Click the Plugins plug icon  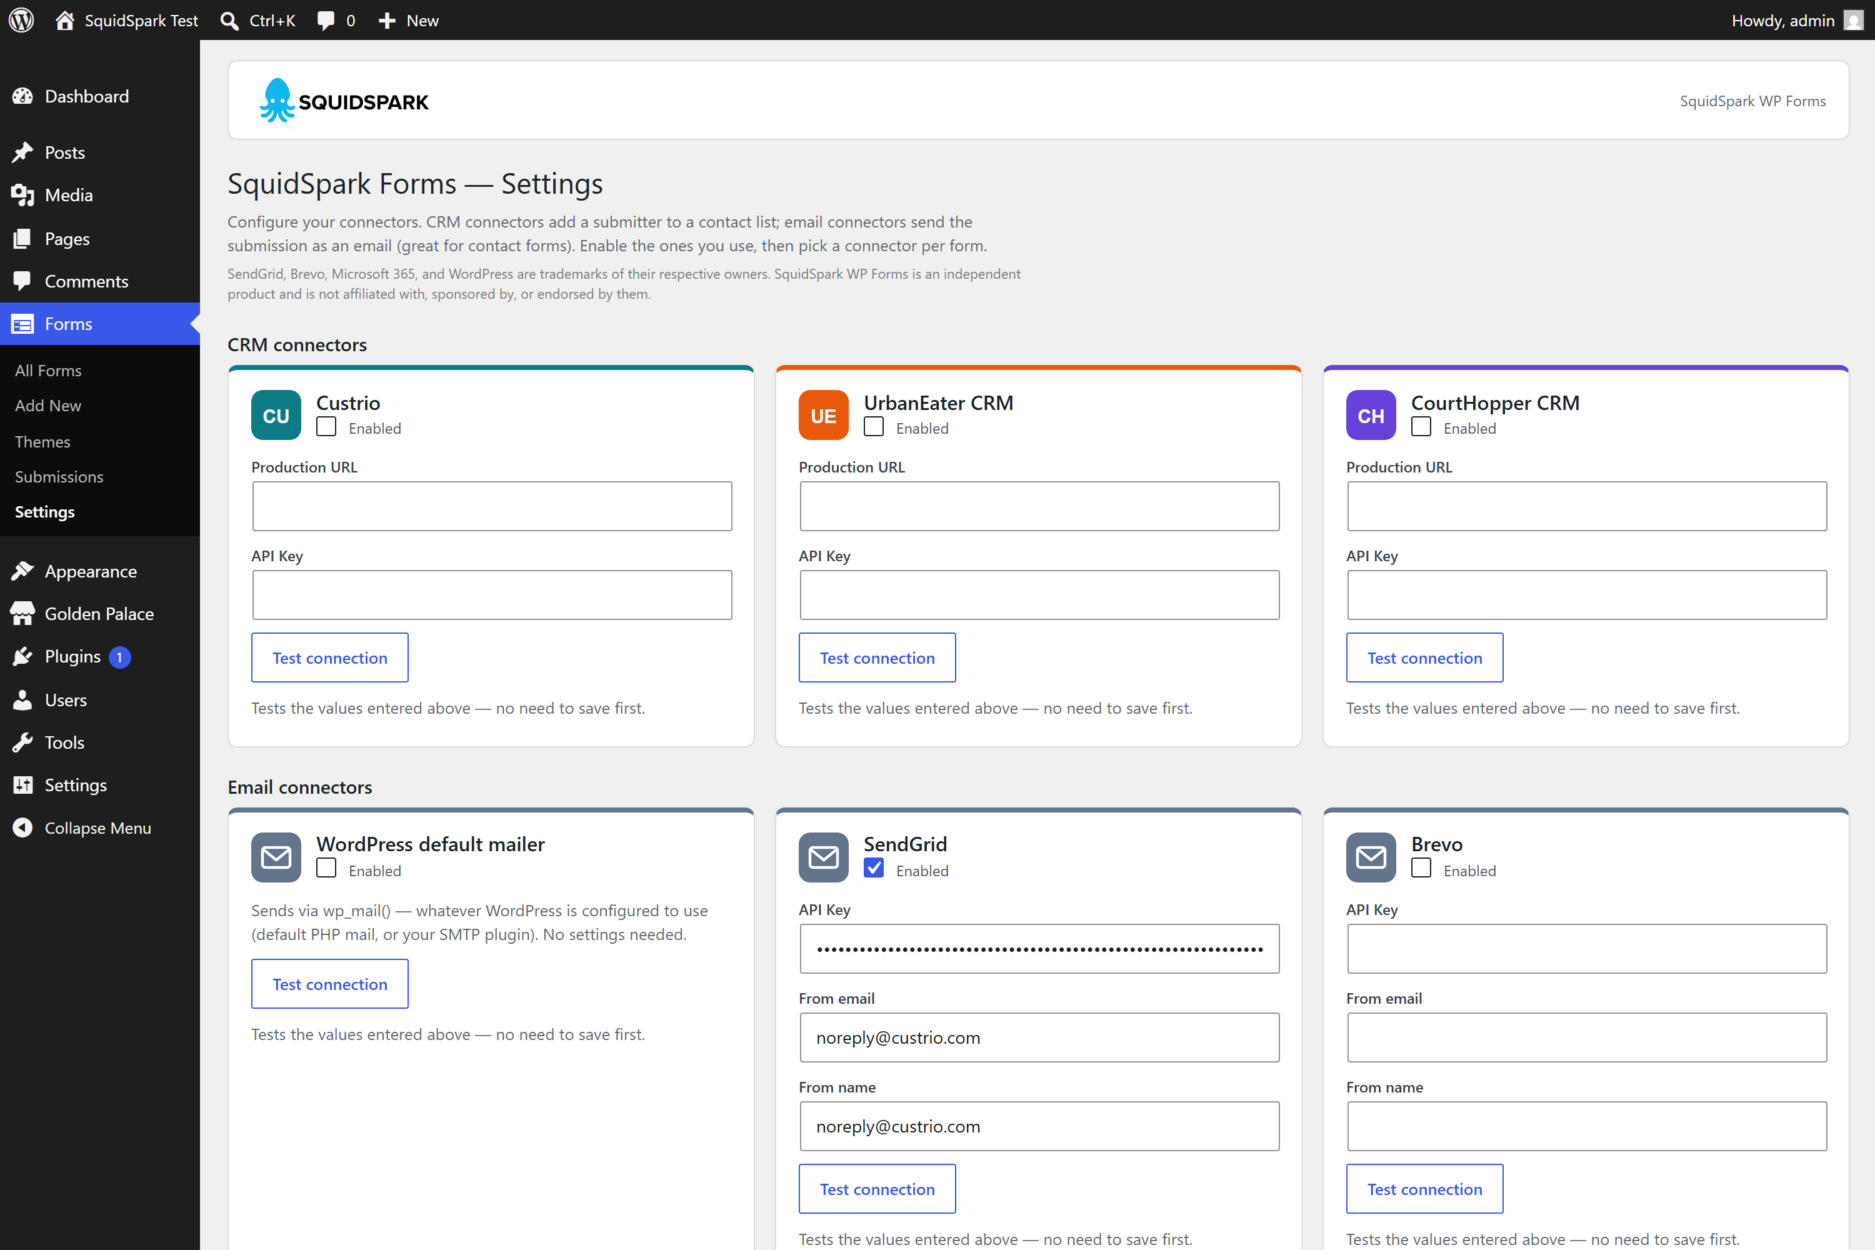22,657
